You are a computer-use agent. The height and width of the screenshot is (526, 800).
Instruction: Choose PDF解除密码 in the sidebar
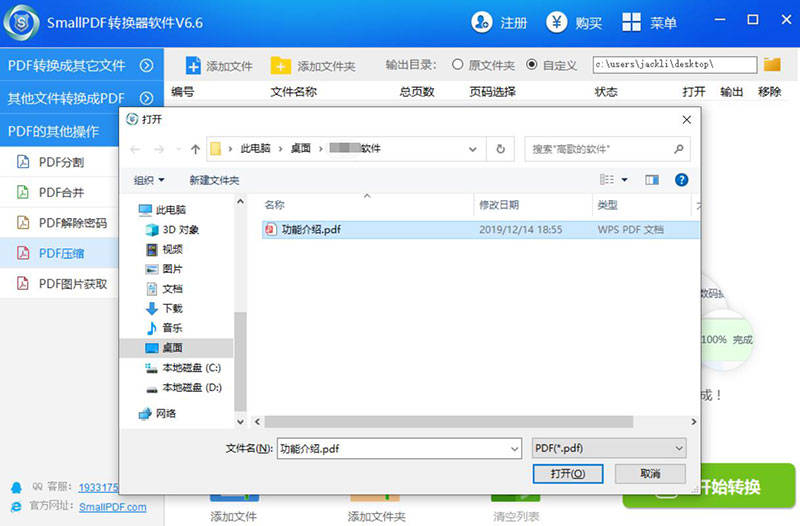click(59, 223)
